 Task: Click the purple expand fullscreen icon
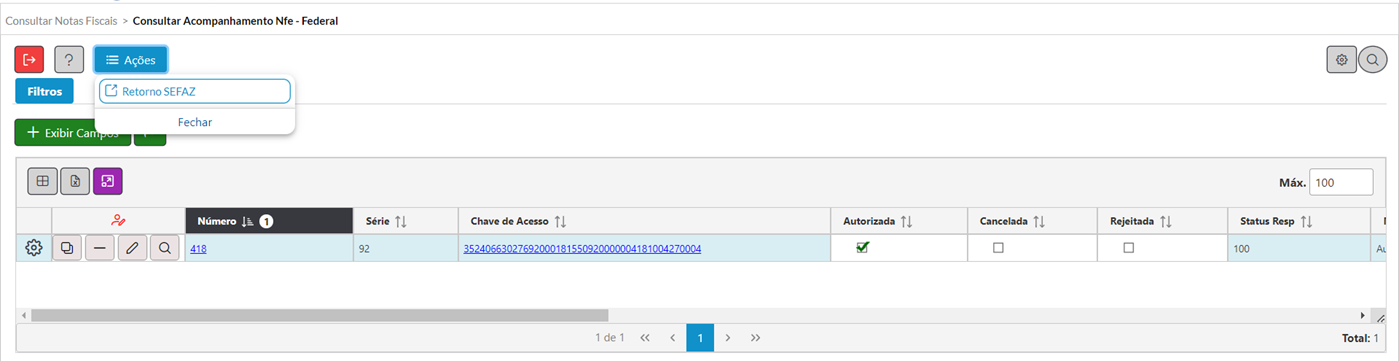tap(108, 181)
